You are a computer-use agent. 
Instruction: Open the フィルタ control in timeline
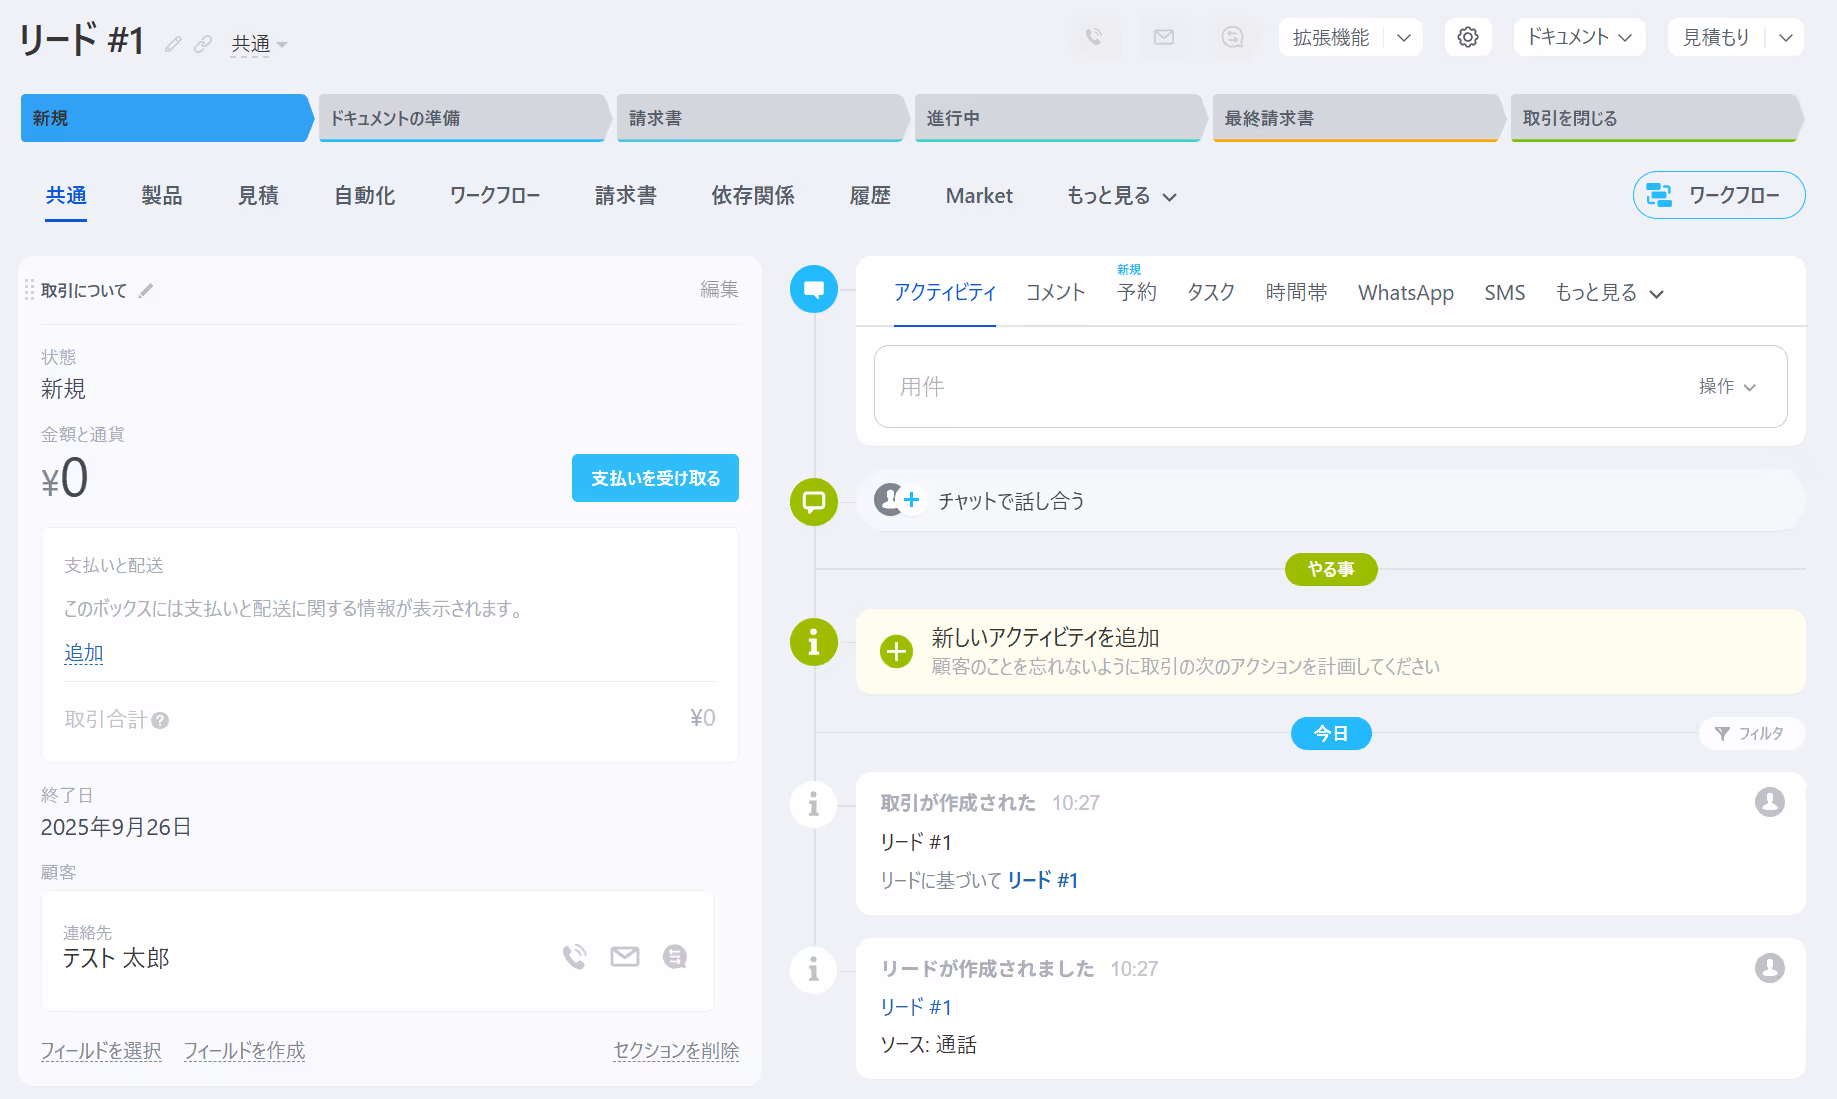pos(1750,734)
